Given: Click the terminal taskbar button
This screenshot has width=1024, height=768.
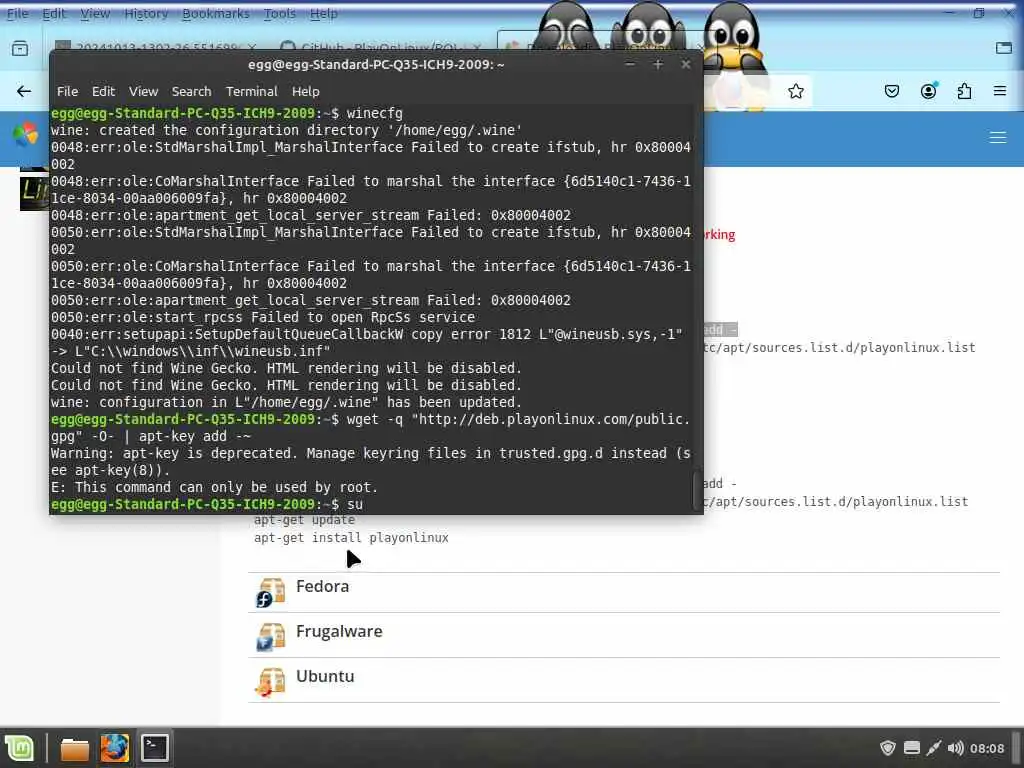Looking at the screenshot, I should tap(155, 748).
